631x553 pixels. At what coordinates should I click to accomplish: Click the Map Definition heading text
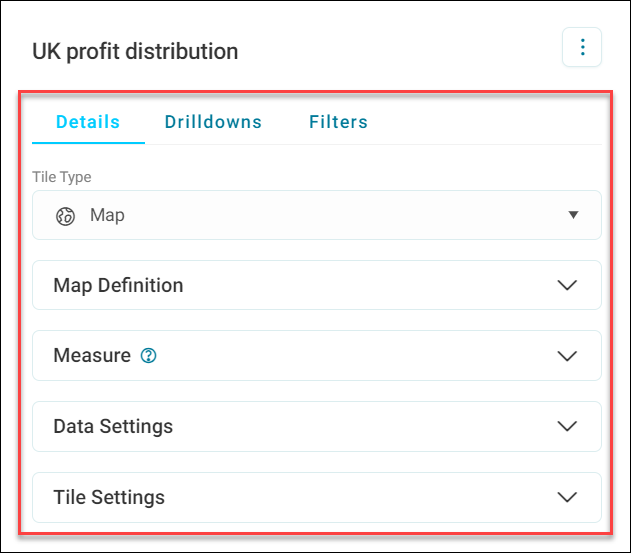[118, 285]
